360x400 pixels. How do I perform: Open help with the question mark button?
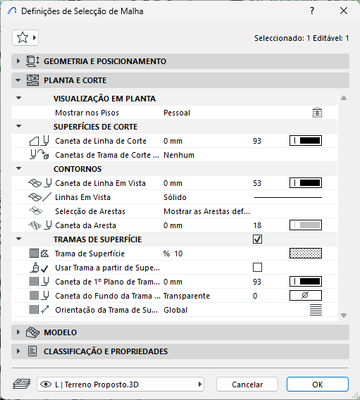point(312,11)
